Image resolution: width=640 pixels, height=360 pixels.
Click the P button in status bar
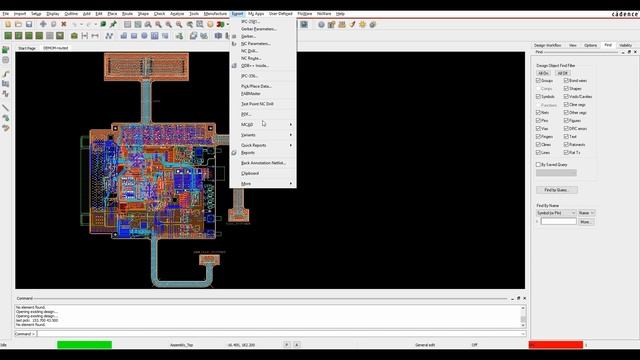point(287,345)
